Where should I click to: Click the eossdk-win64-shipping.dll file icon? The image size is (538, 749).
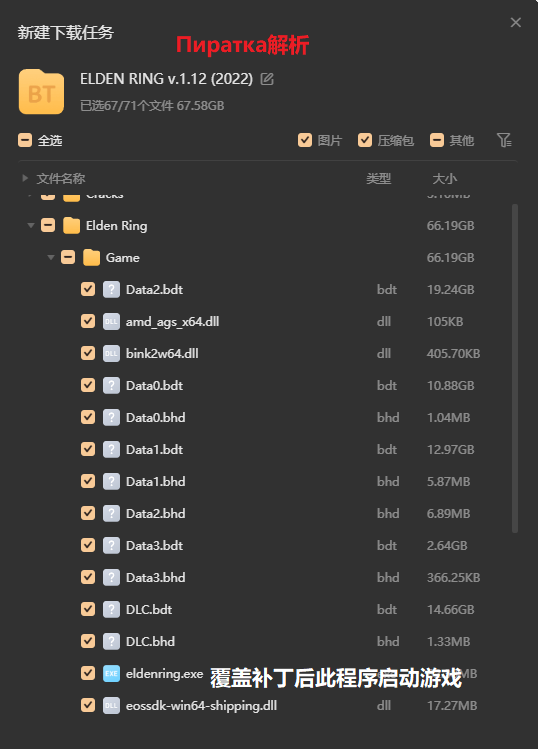point(111,706)
